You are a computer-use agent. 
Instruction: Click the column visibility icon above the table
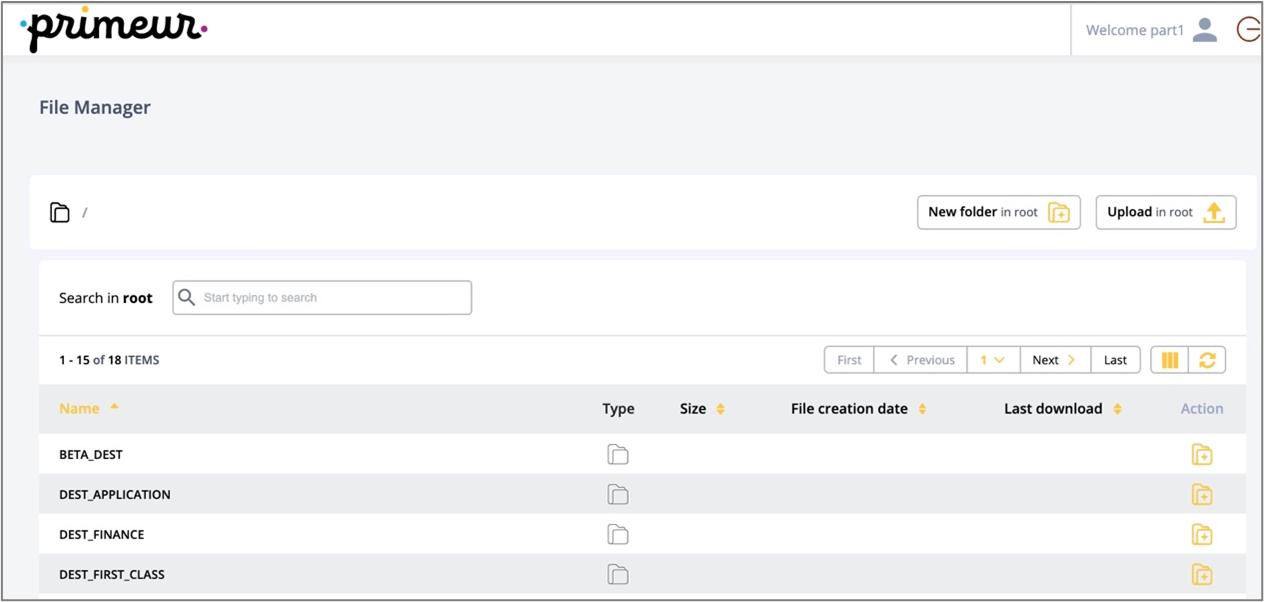click(x=1169, y=359)
